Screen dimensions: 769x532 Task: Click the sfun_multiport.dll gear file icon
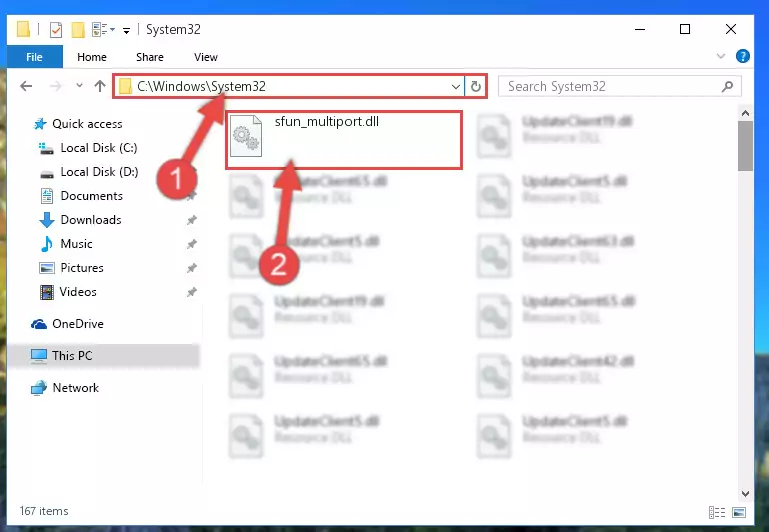(246, 136)
